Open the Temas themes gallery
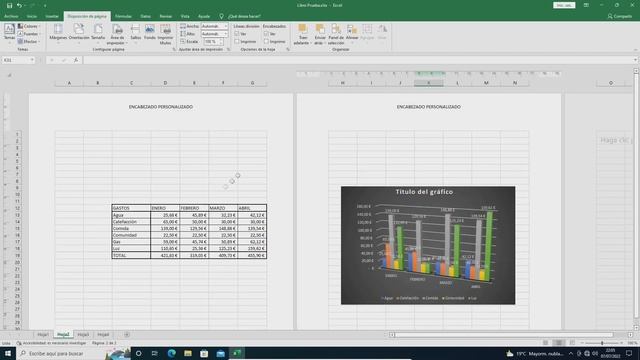The height and width of the screenshot is (360, 640). pos(9,32)
